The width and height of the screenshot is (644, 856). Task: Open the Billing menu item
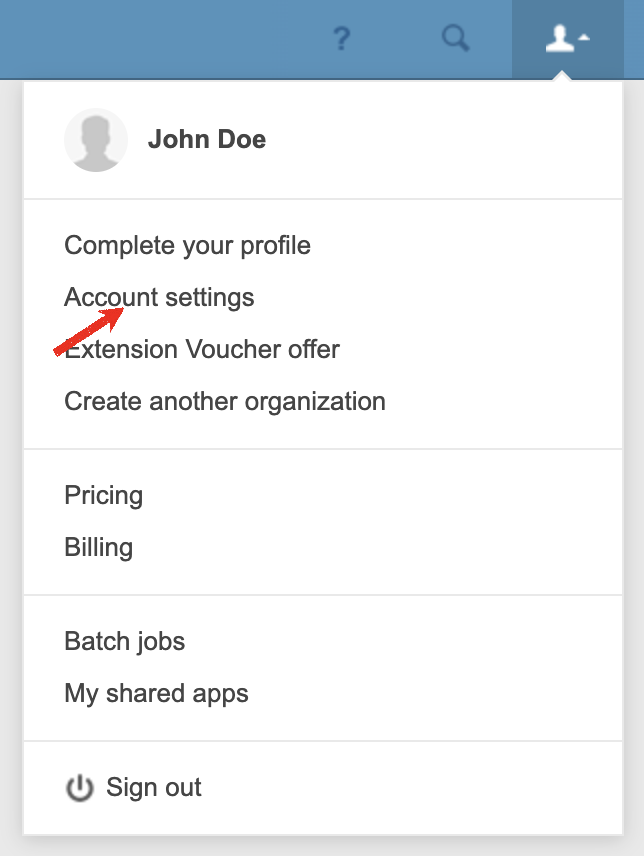click(98, 547)
